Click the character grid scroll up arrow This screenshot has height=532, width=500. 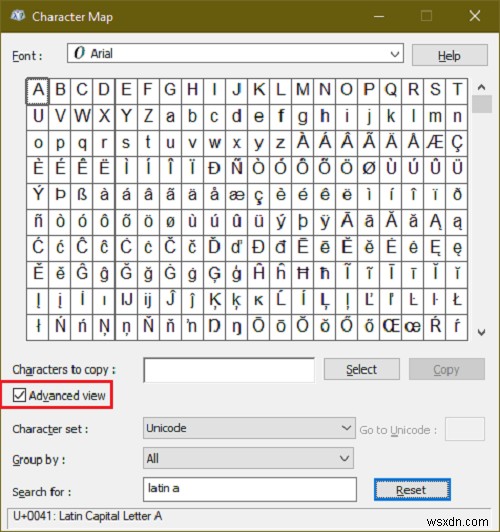point(481,88)
